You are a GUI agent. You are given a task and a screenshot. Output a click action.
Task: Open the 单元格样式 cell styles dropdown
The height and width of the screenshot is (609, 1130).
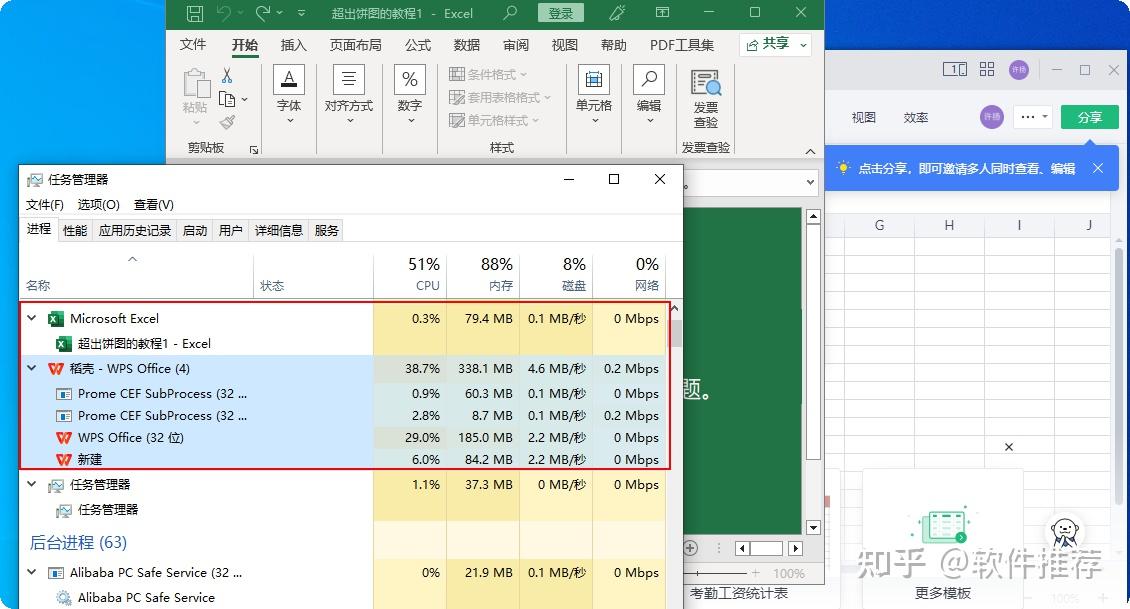click(x=494, y=120)
